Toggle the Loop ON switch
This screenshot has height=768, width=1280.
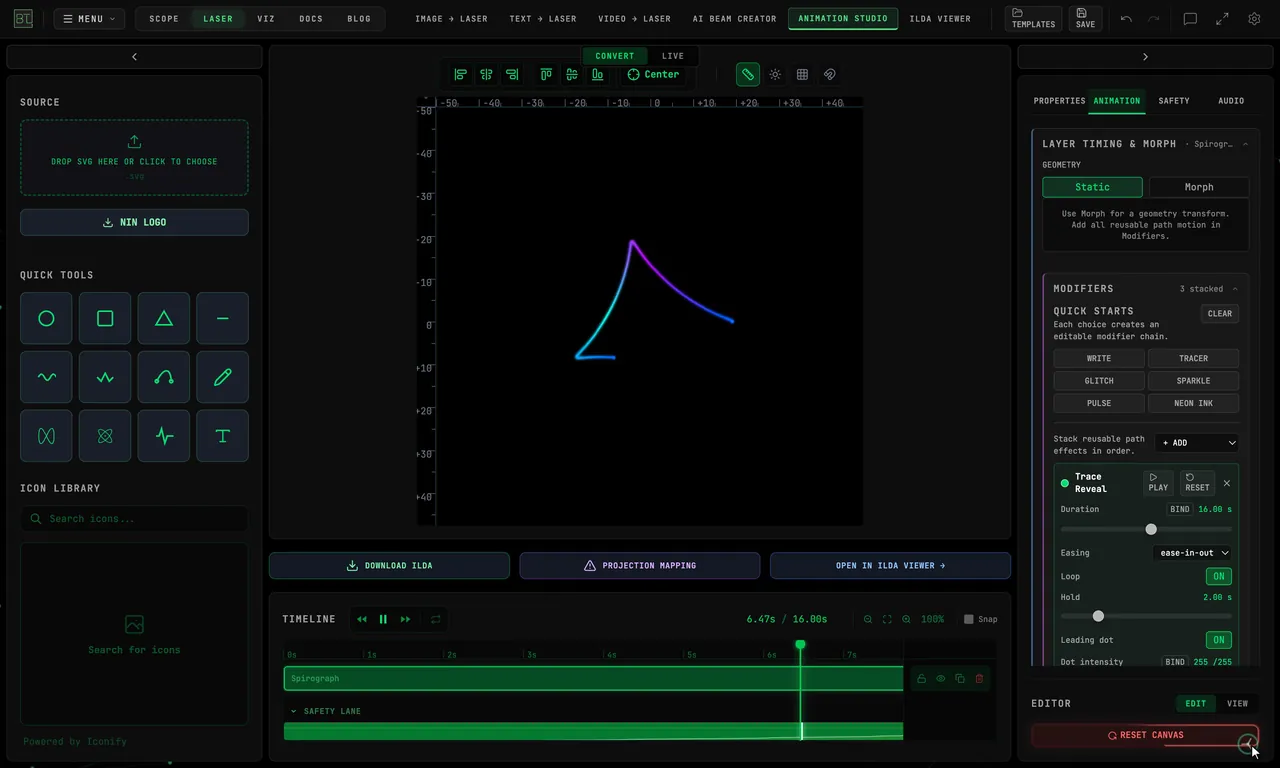1219,577
